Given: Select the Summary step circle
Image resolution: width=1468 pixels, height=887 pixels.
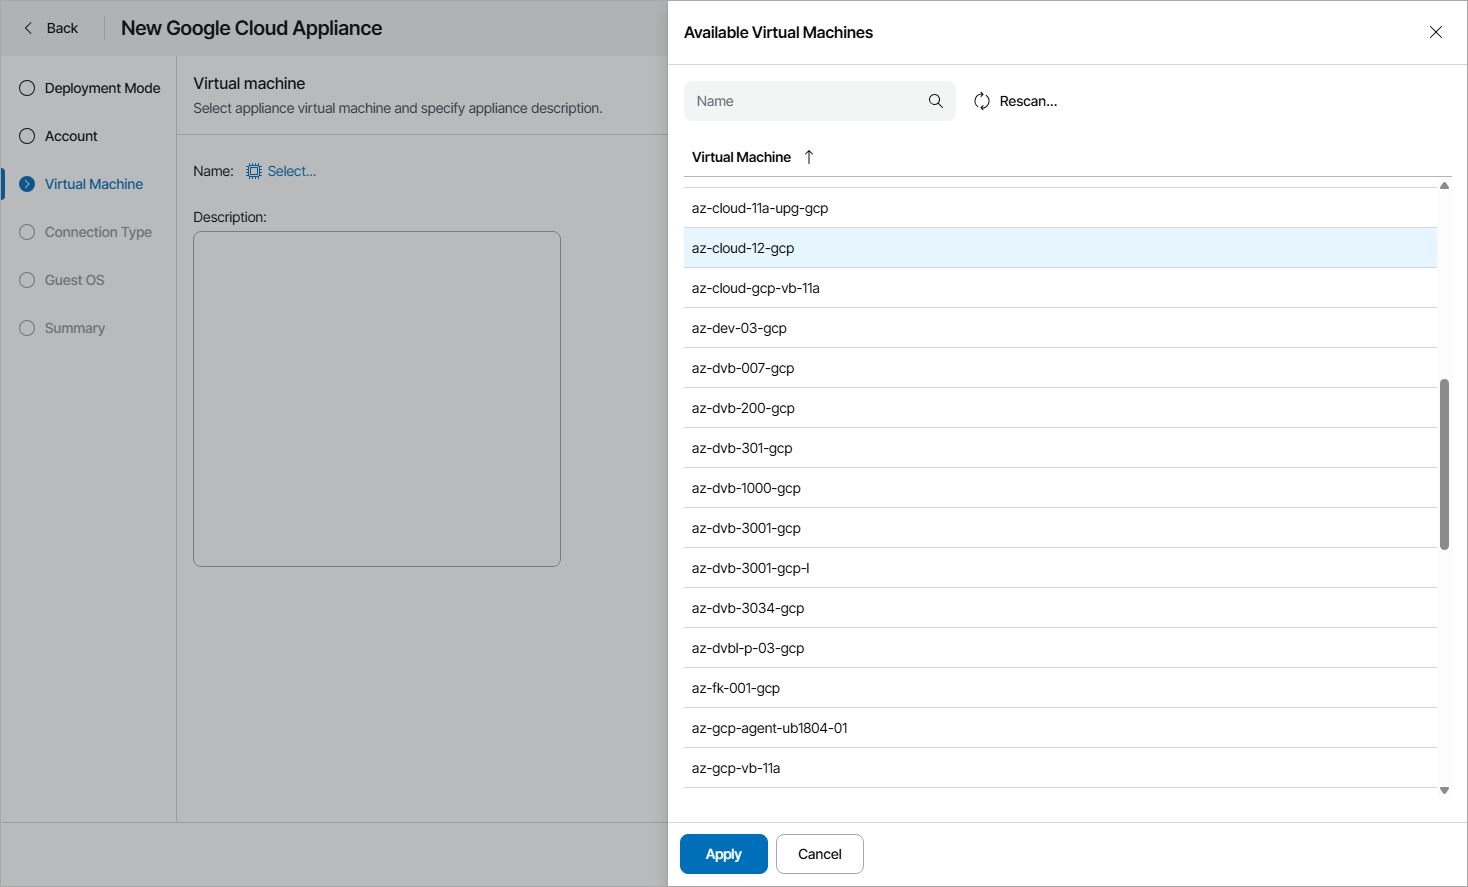Looking at the screenshot, I should click(x=26, y=327).
